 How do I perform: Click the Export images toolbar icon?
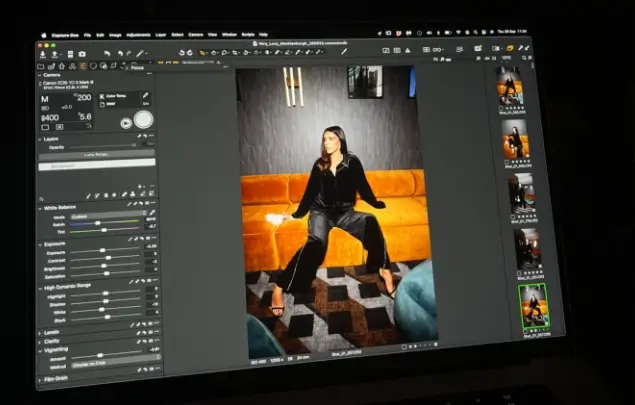click(x=55, y=54)
